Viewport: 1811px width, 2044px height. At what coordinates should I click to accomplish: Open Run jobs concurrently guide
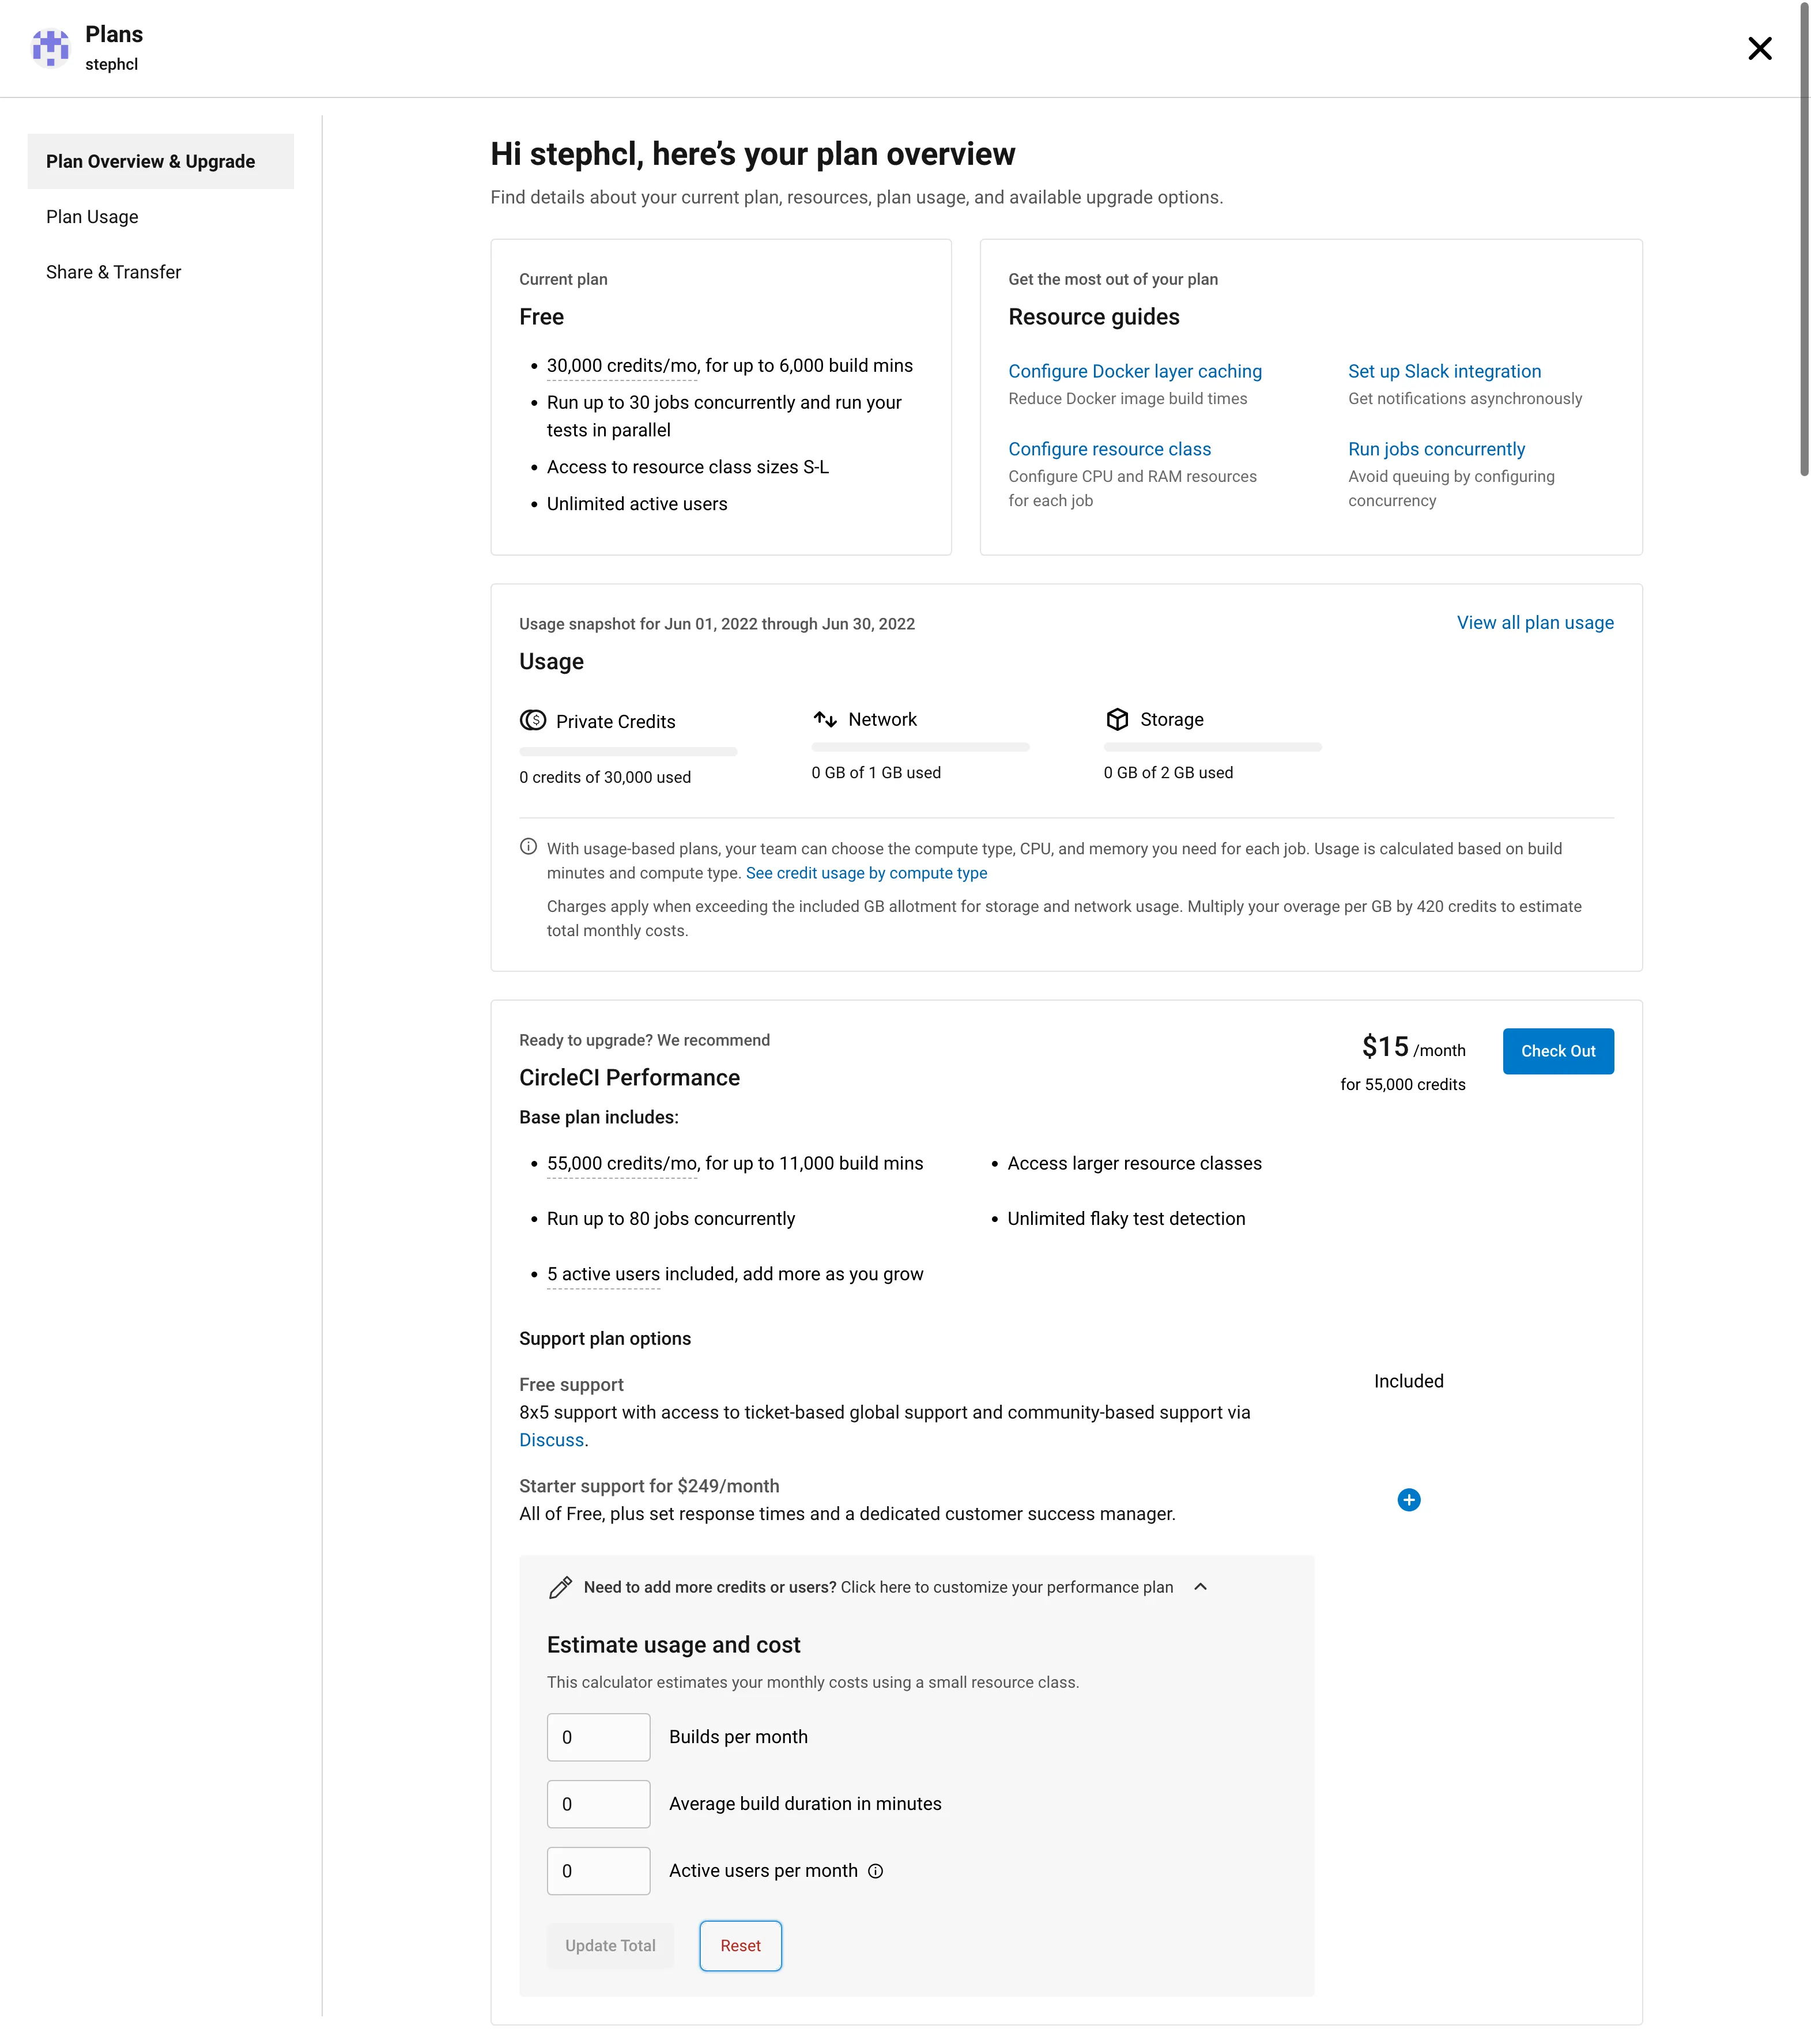tap(1436, 449)
